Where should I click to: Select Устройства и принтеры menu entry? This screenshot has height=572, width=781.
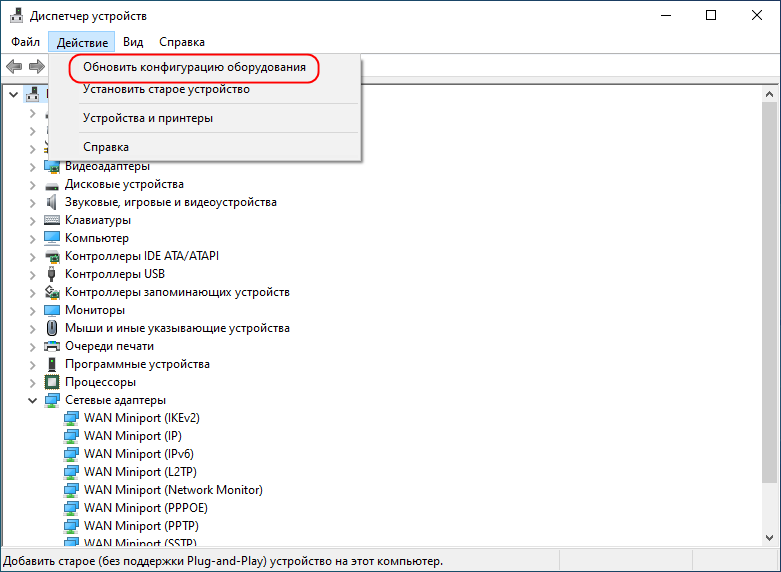click(148, 118)
